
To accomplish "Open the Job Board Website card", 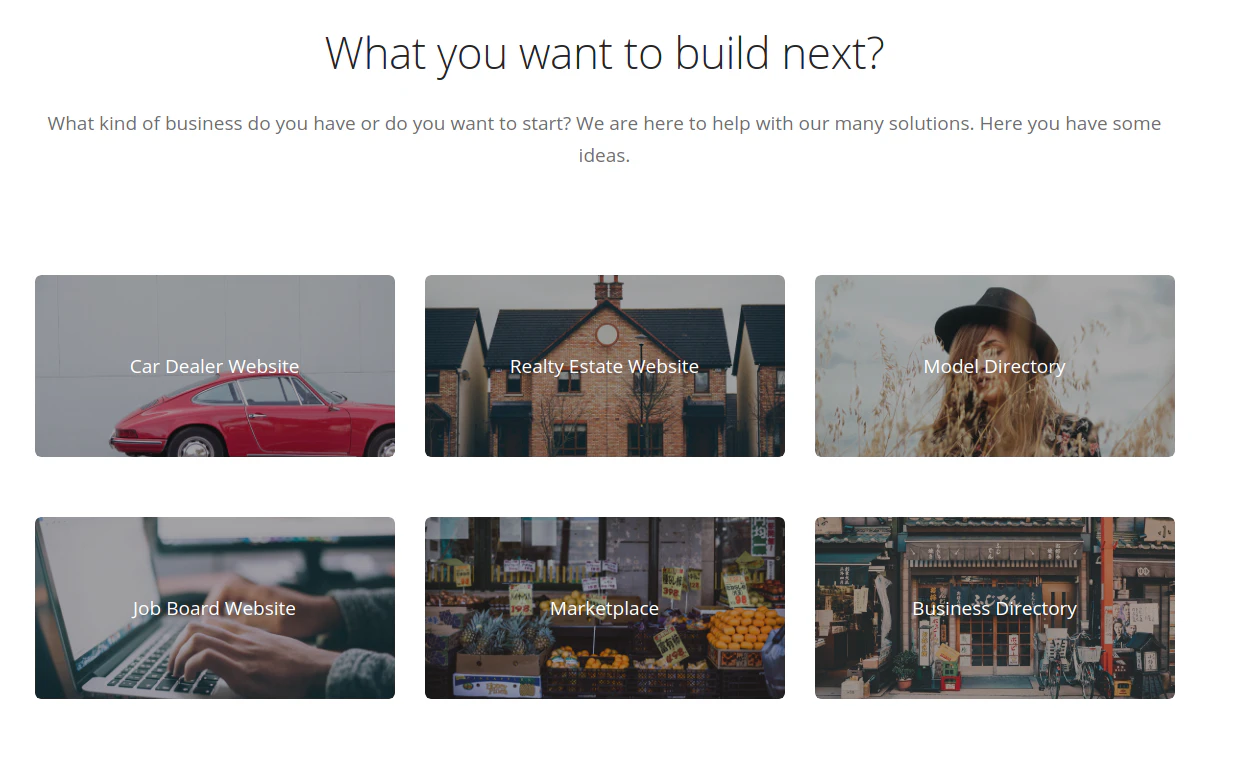I will (x=215, y=608).
